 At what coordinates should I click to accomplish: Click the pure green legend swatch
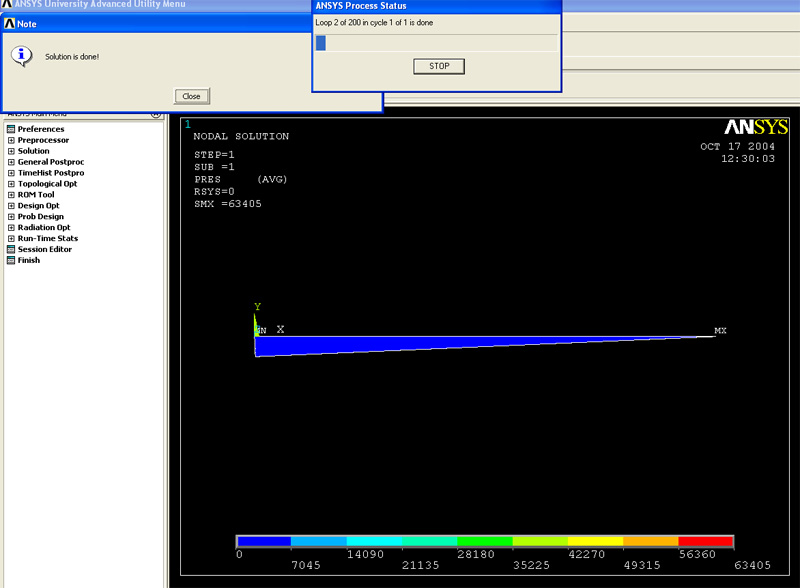tap(485, 541)
